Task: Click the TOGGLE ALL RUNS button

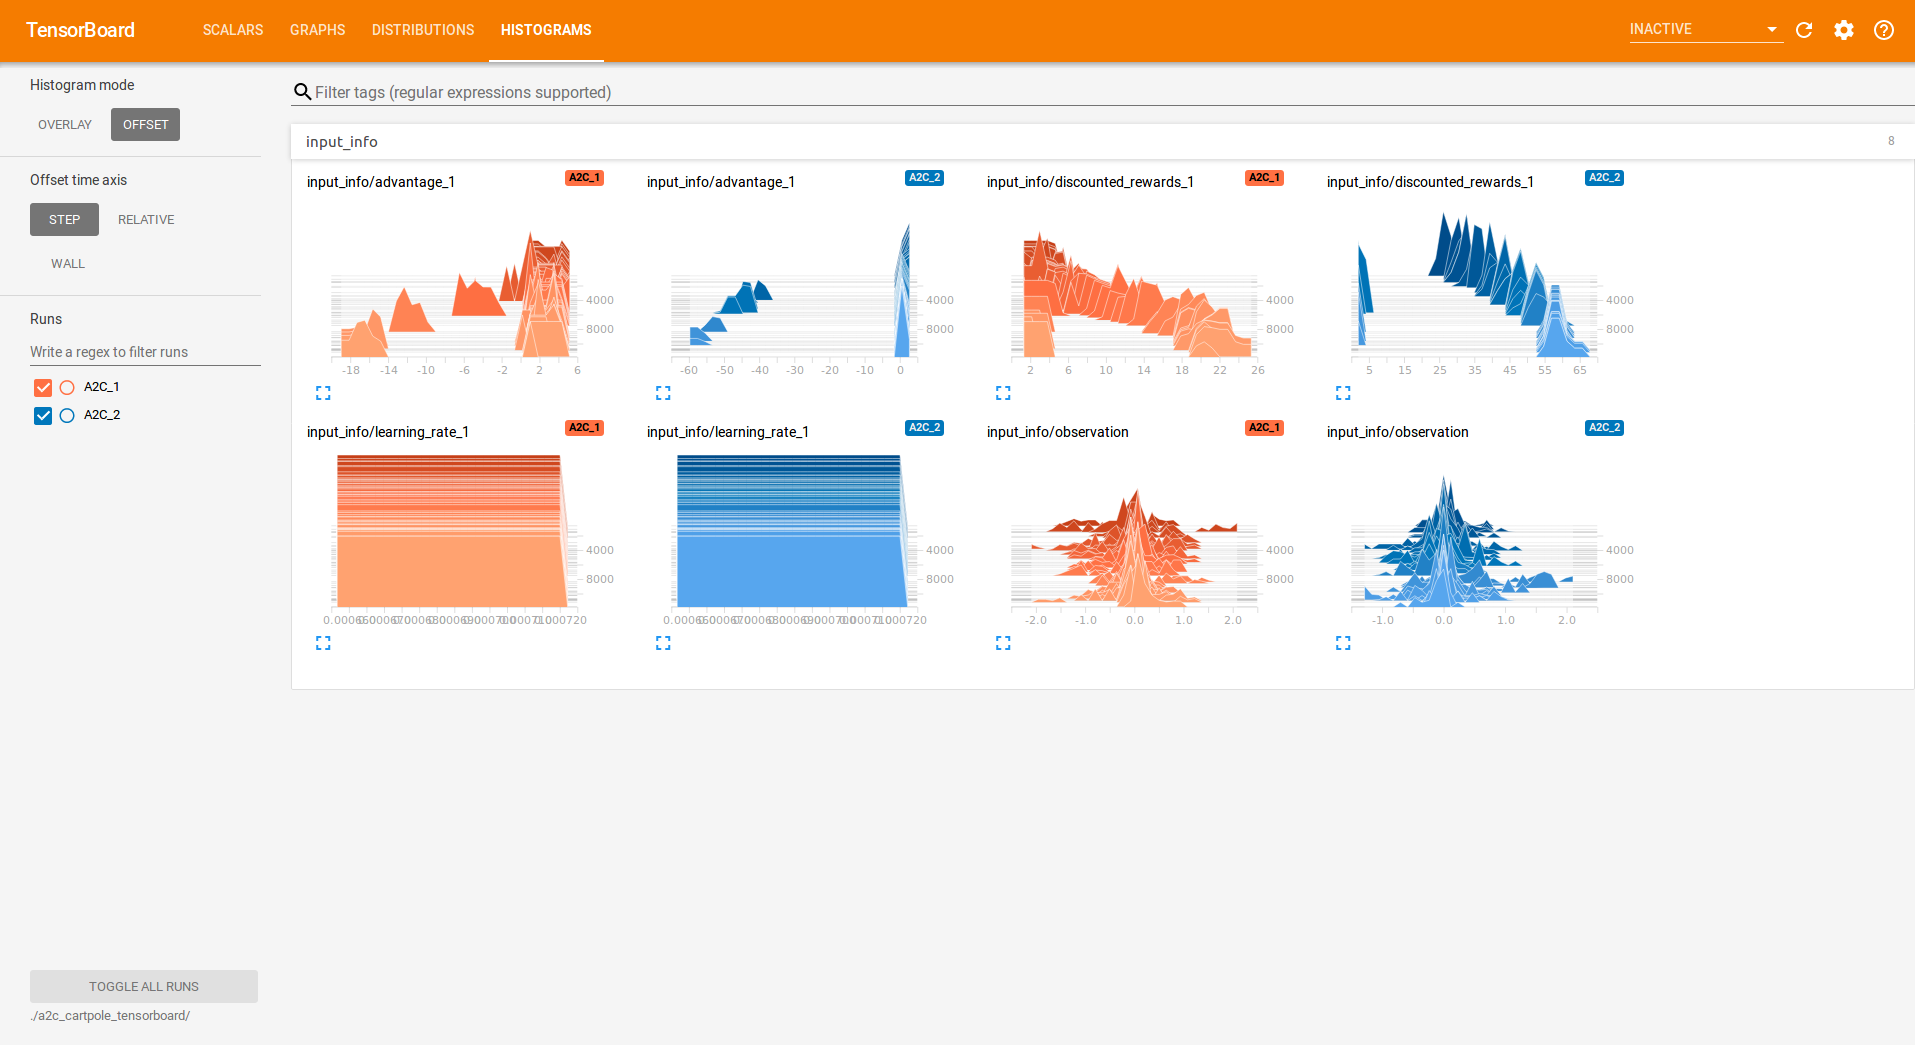Action: pos(143,986)
